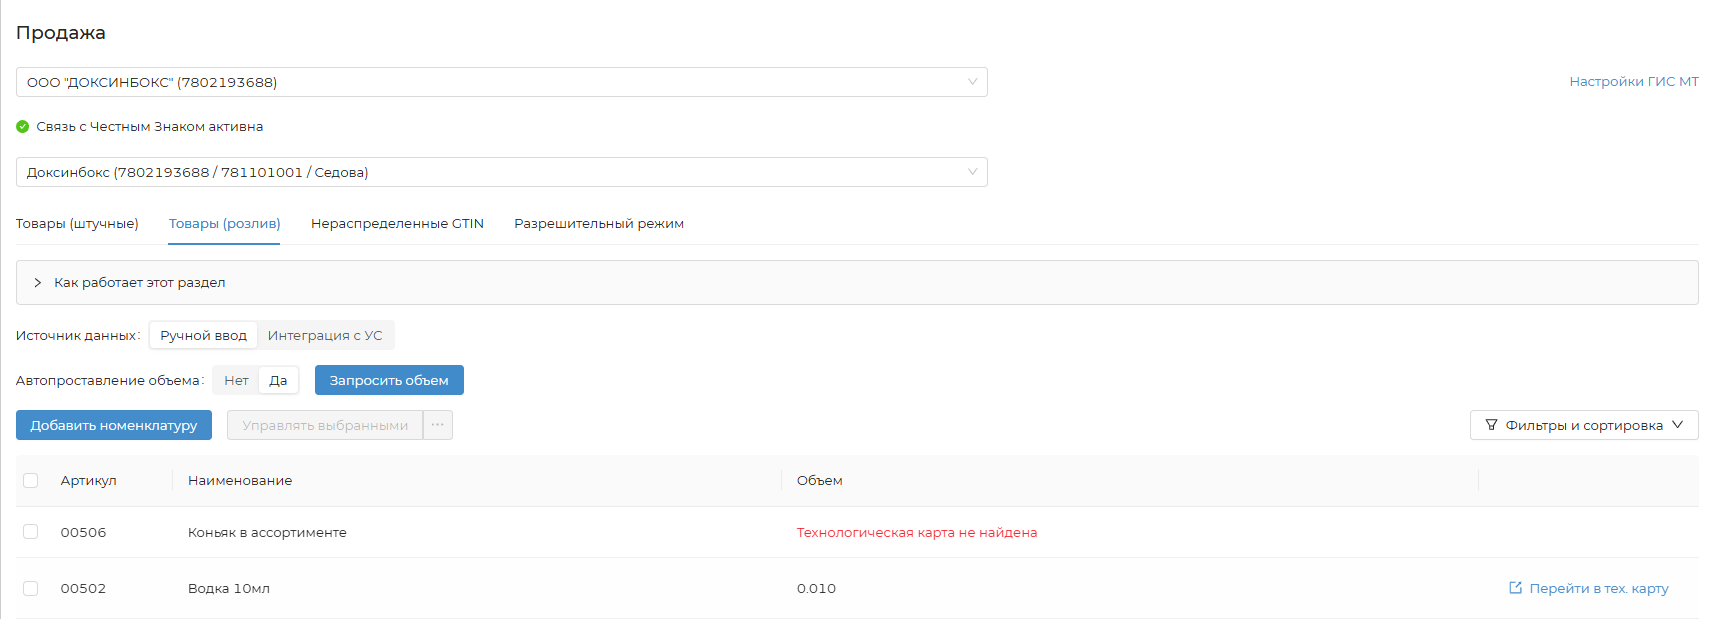Image resolution: width=1713 pixels, height=619 pixels.
Task: Go to Разрешительный режим tab
Action: [x=599, y=224]
